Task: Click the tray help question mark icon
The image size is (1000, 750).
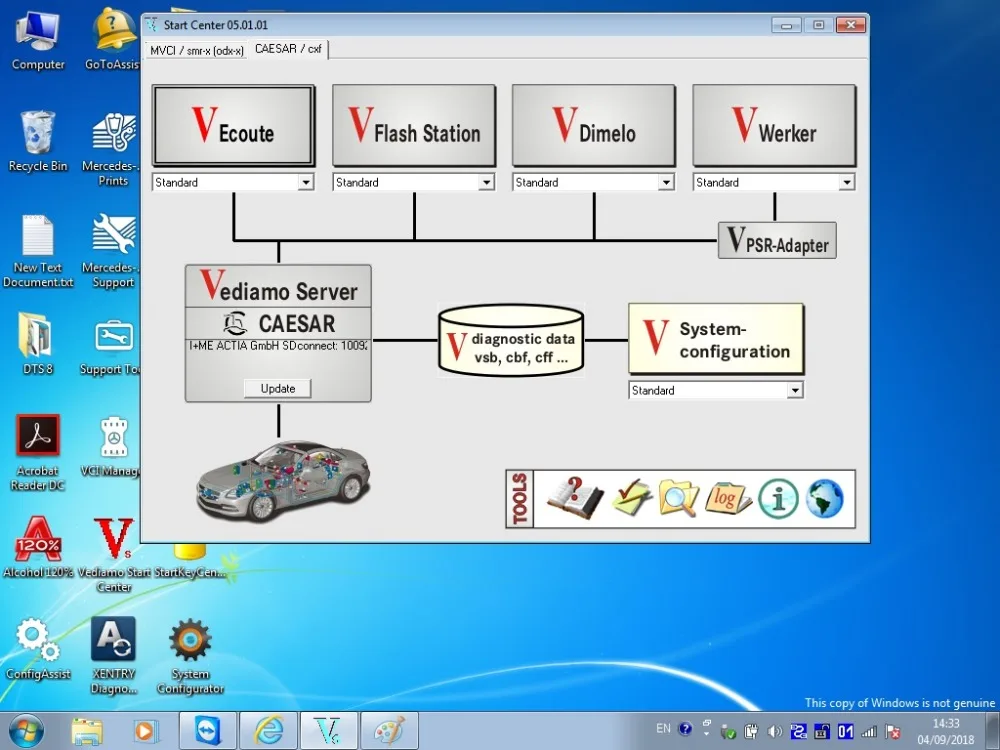Action: (686, 728)
